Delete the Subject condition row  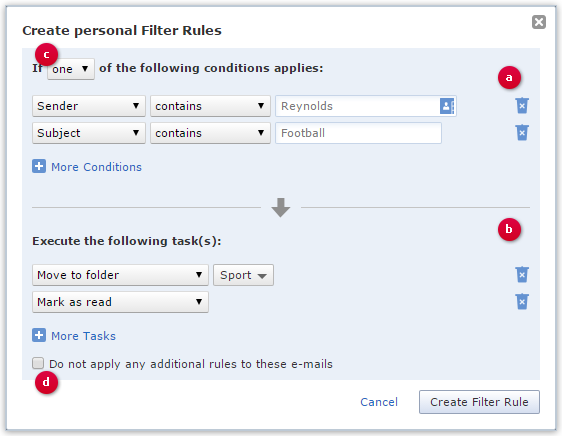522,133
